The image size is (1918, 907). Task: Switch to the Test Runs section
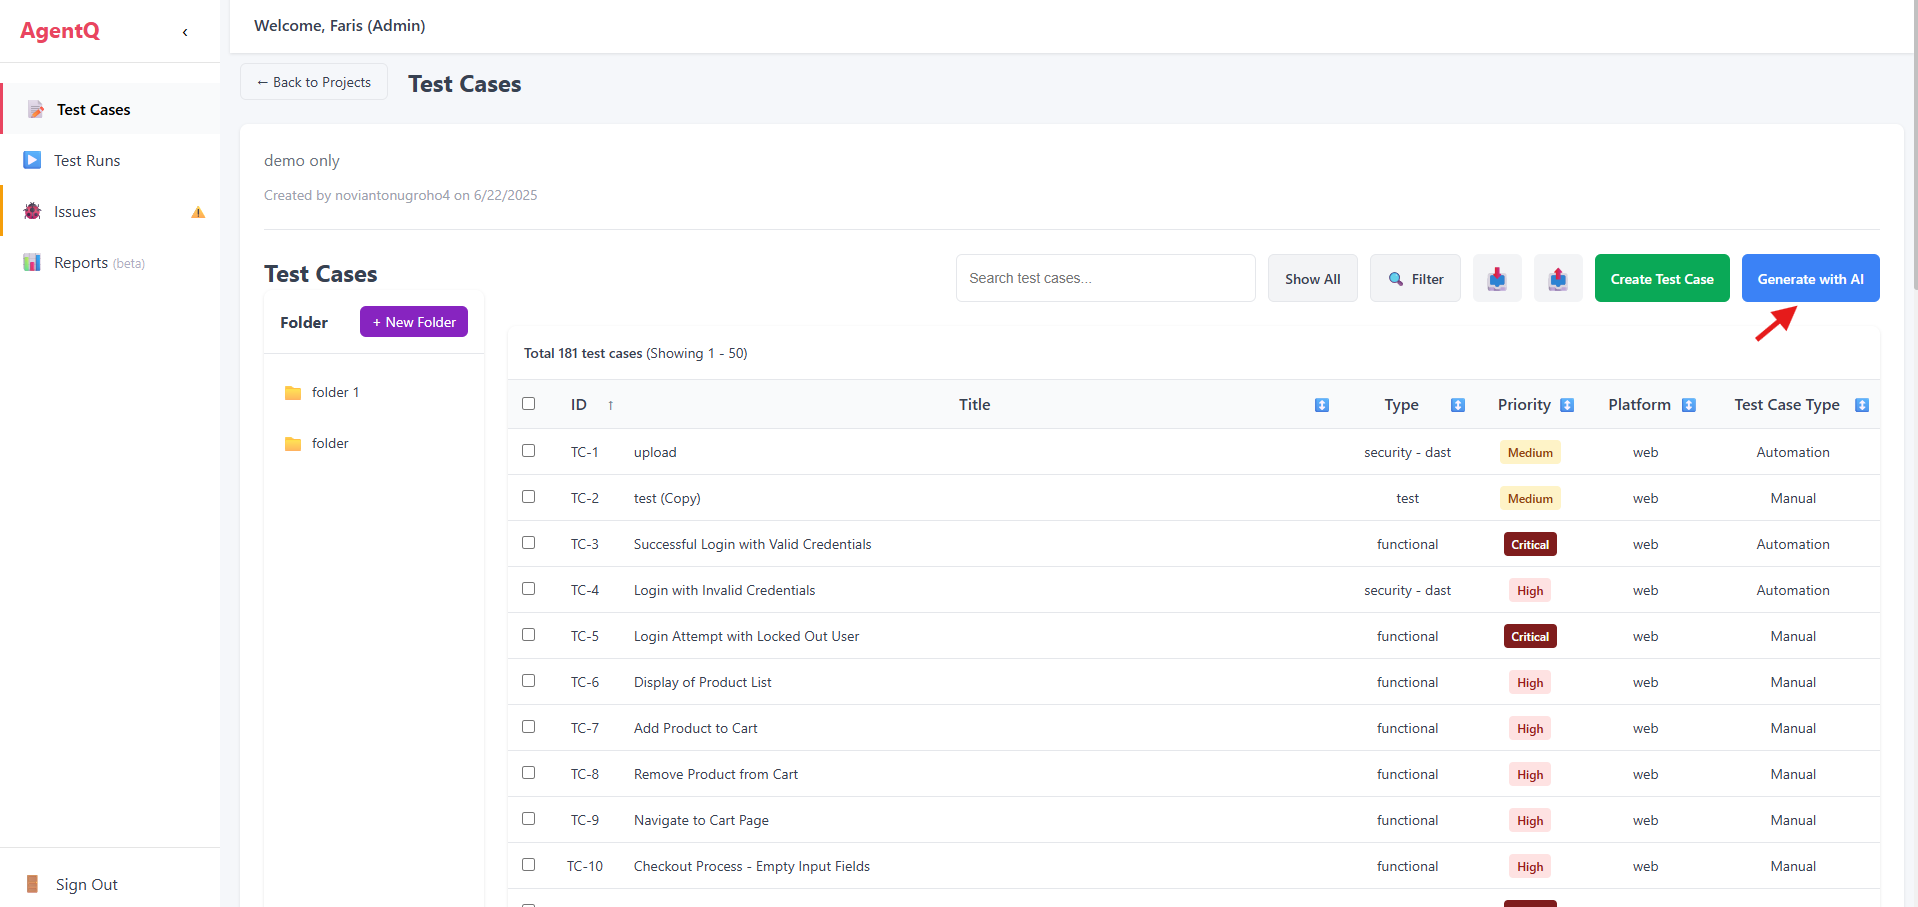tap(88, 160)
